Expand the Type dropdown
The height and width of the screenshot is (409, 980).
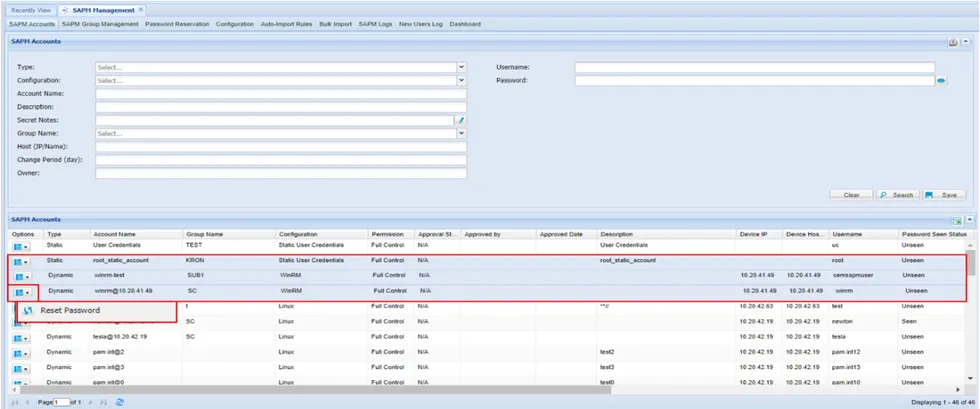pos(462,67)
